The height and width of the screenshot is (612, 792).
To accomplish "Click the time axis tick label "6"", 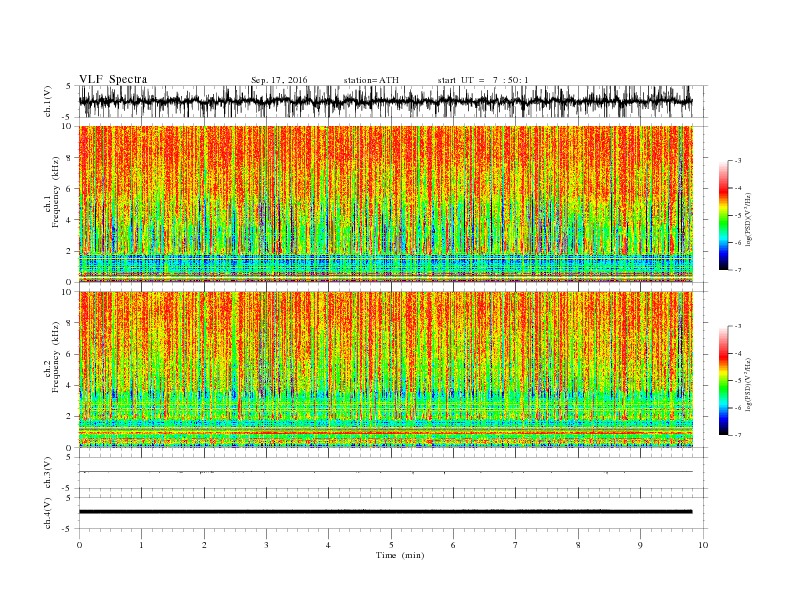I will 453,545.
